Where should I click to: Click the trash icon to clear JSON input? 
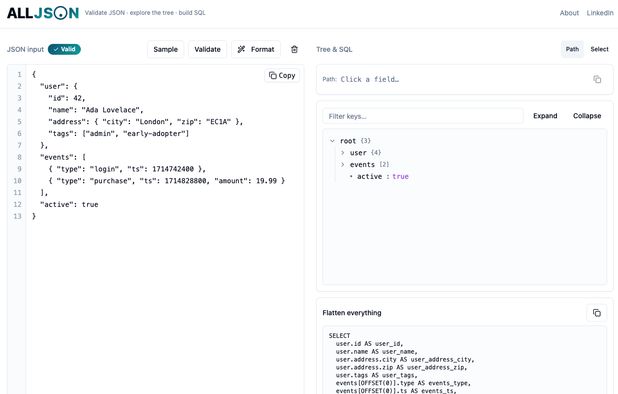(x=294, y=49)
